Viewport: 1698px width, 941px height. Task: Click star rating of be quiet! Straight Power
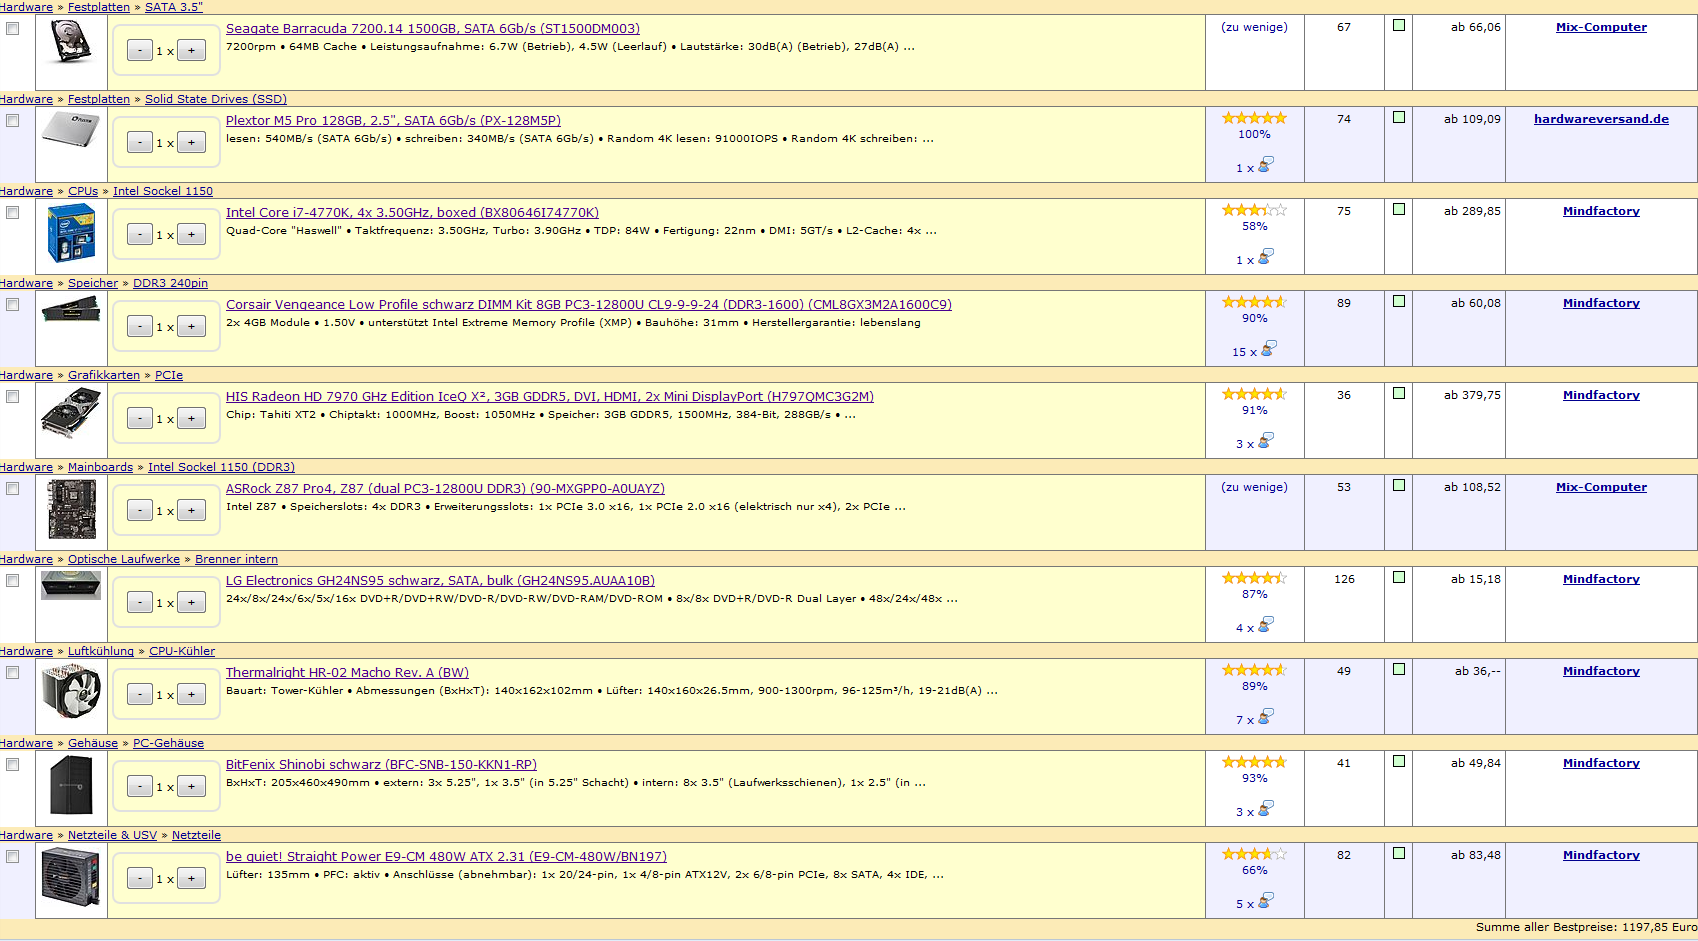tap(1254, 854)
